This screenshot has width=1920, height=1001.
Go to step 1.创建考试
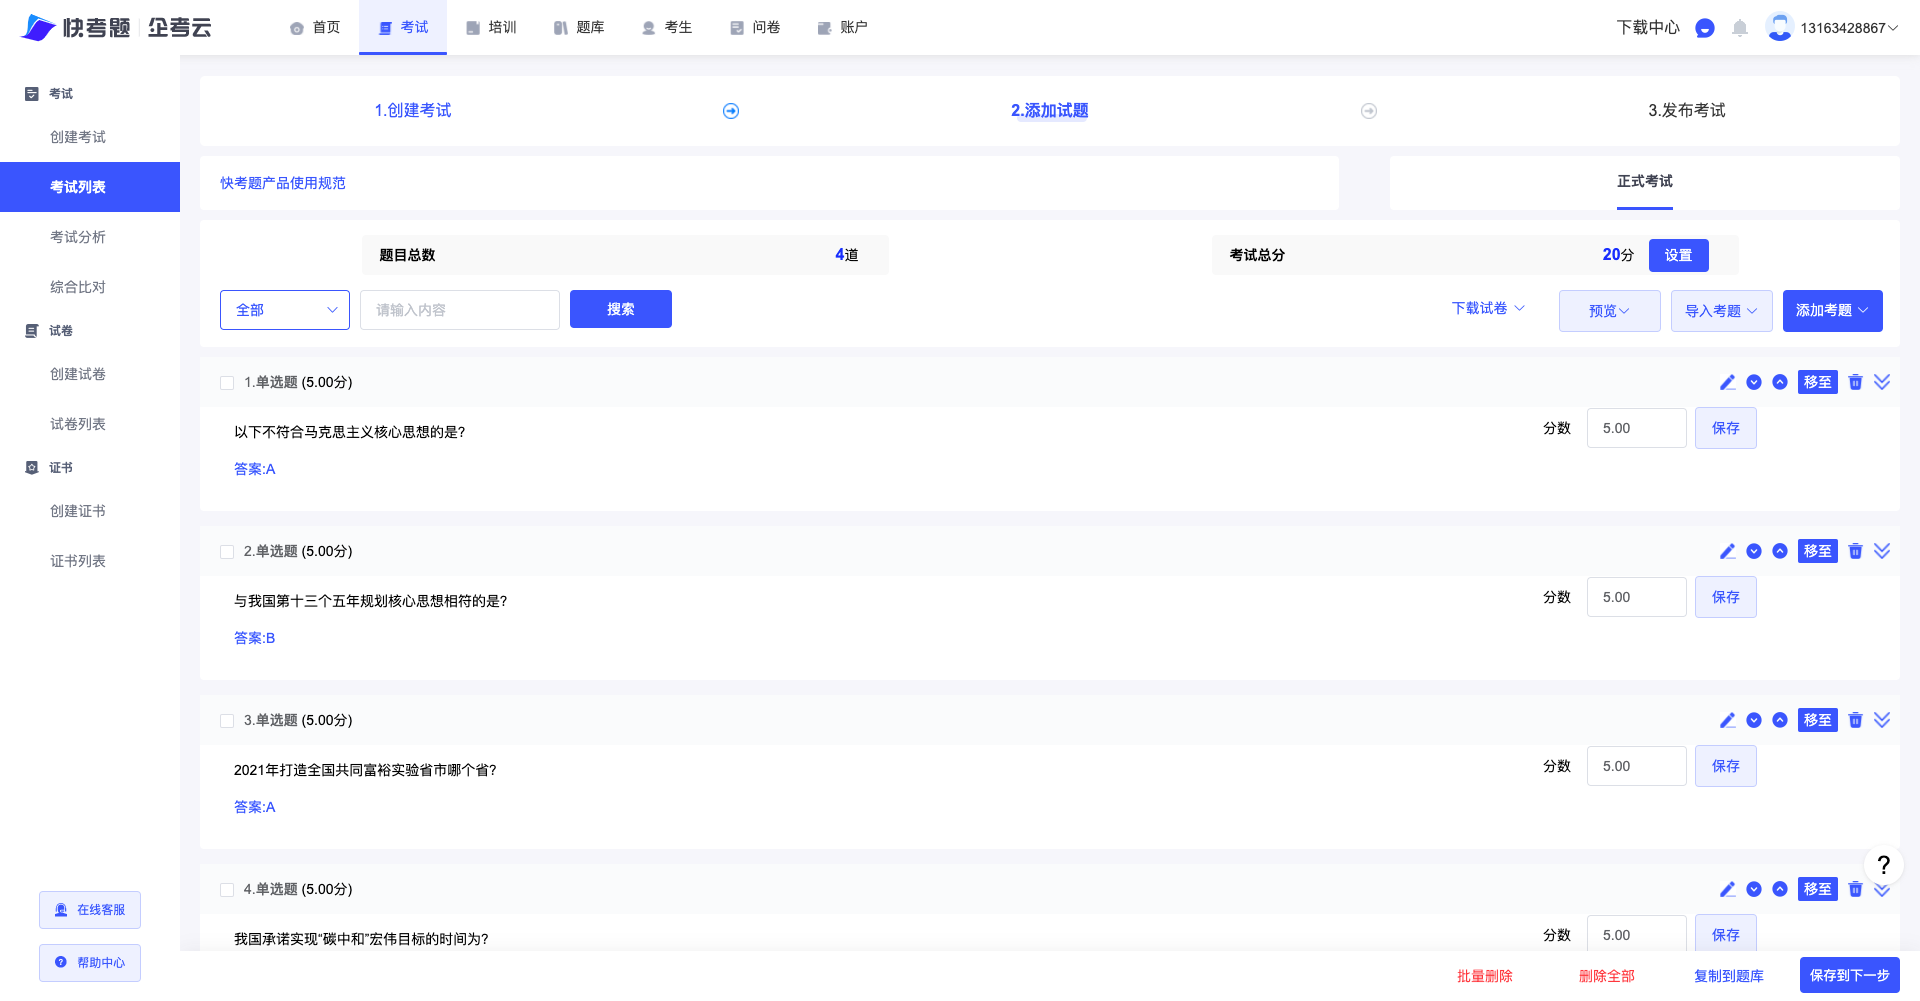(413, 110)
